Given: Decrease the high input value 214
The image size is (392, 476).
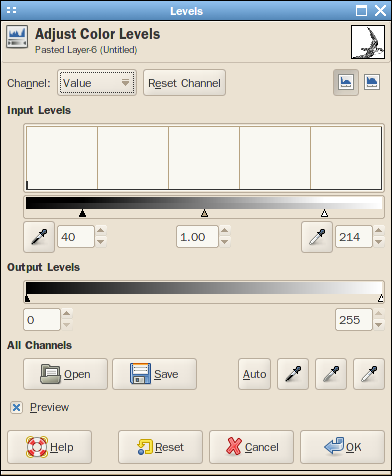Looking at the screenshot, I should pyautogui.click(x=379, y=242).
